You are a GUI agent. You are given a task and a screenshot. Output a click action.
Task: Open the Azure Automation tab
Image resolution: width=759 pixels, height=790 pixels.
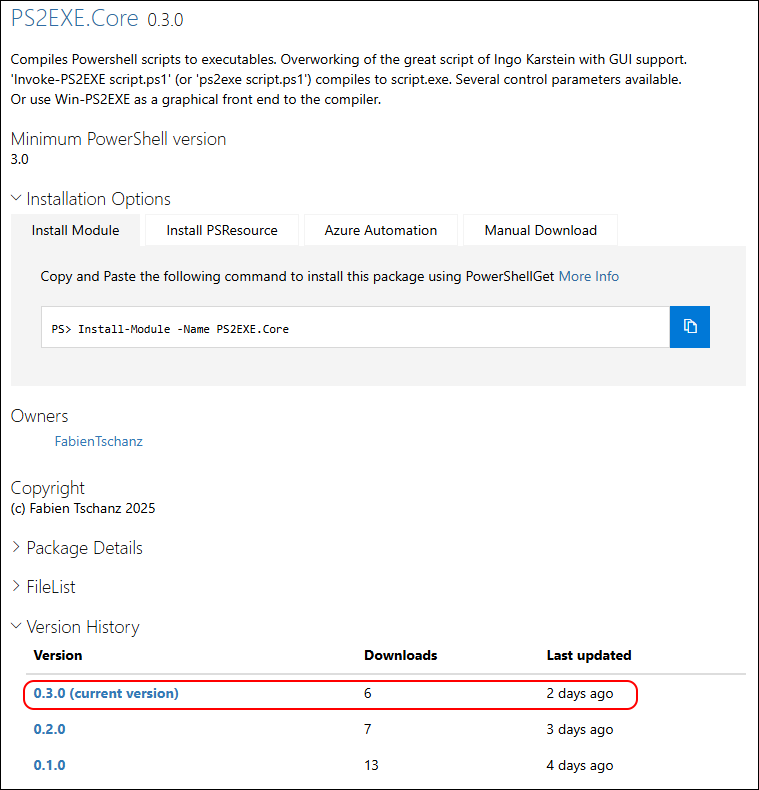pyautogui.click(x=381, y=230)
